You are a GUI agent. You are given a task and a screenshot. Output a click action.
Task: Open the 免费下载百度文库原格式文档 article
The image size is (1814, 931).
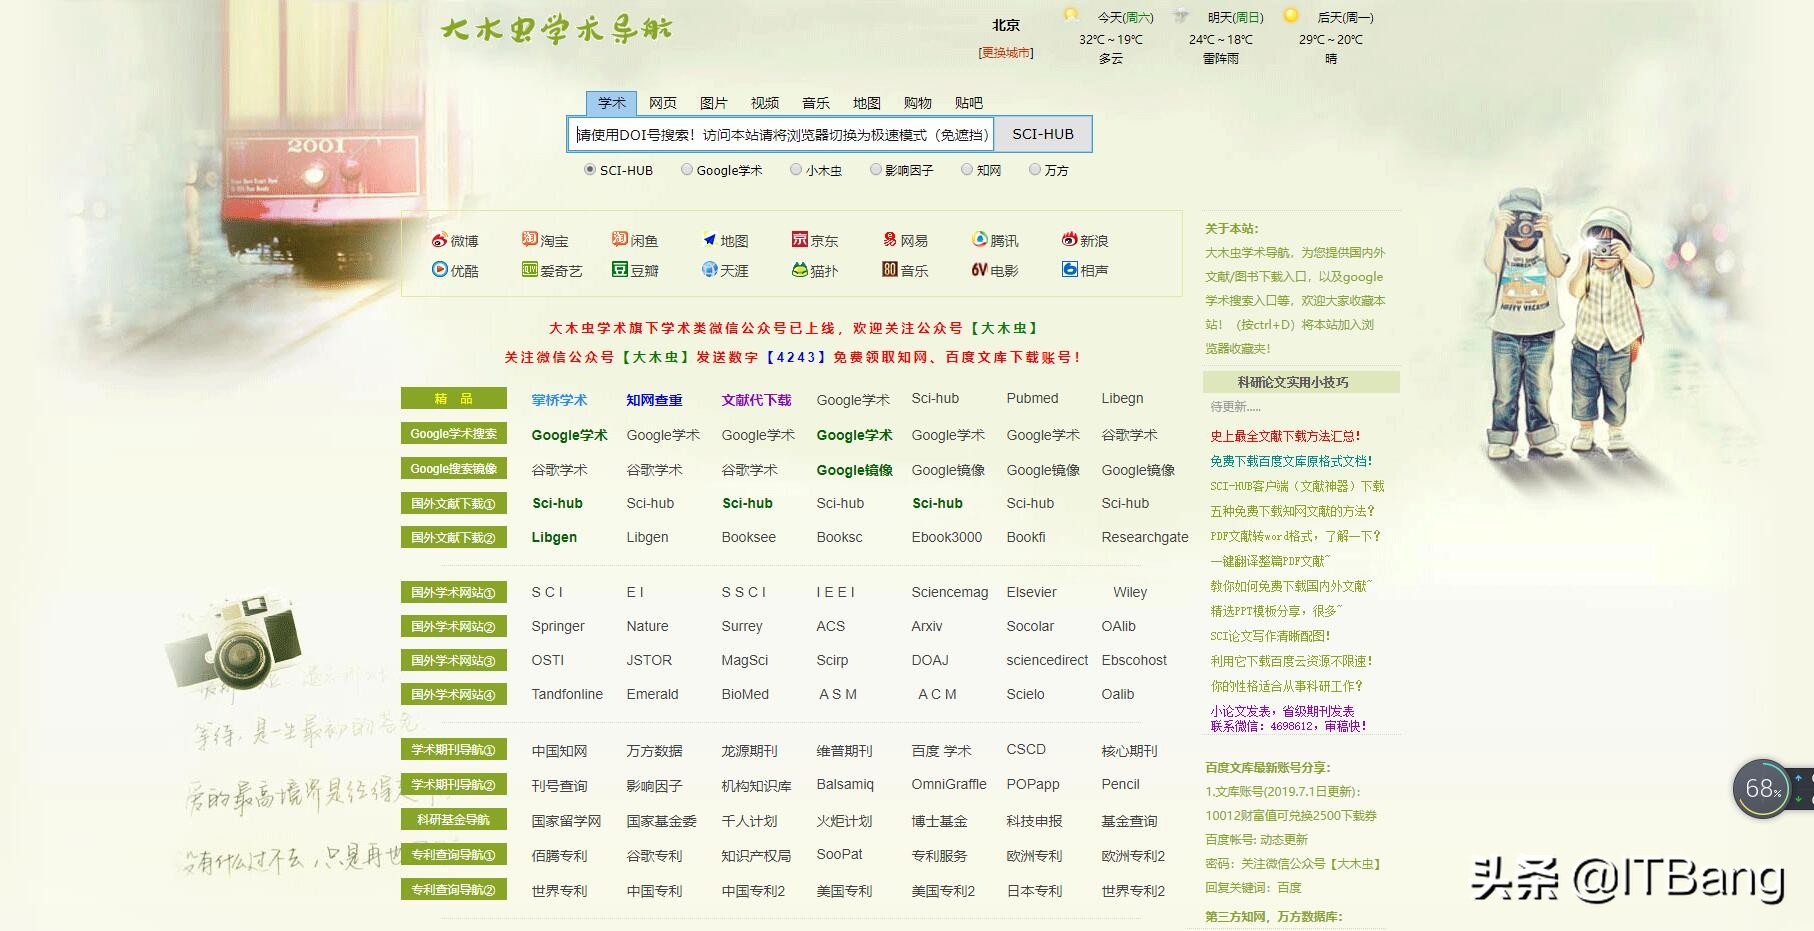[x=1291, y=461]
